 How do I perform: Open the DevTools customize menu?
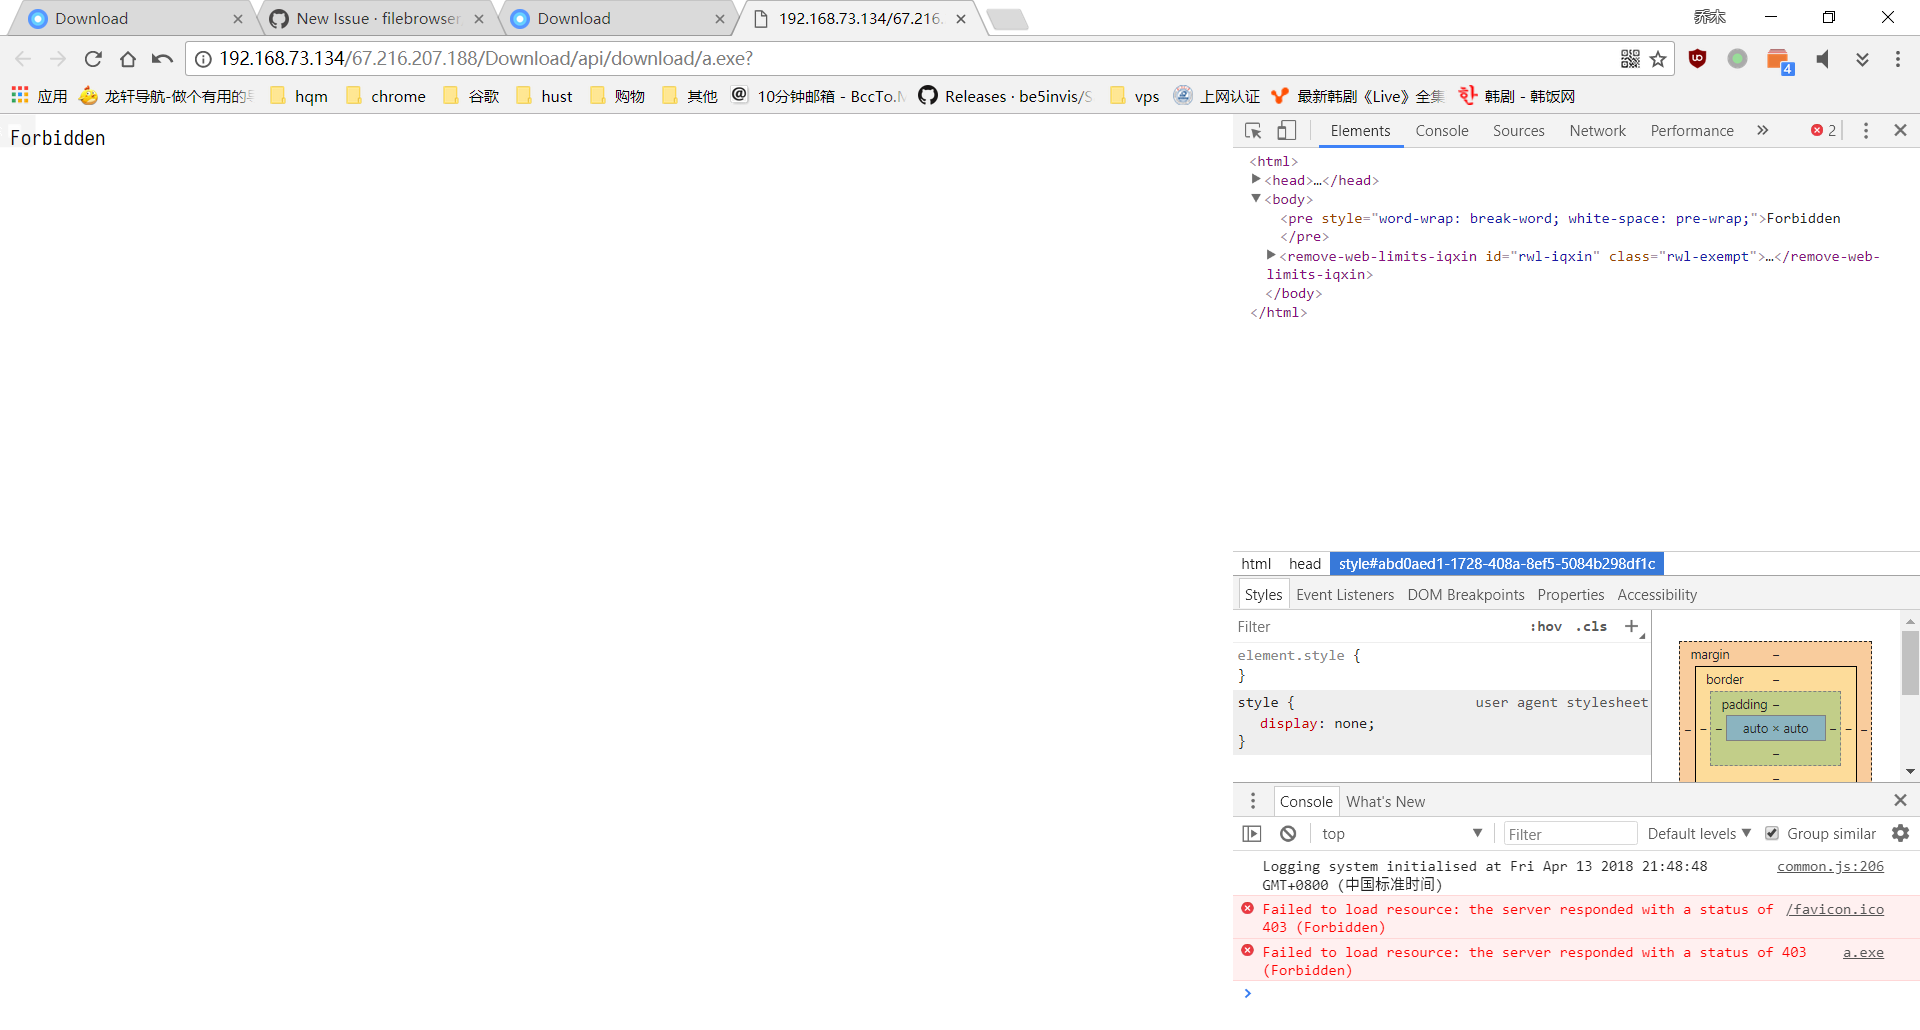coord(1865,131)
